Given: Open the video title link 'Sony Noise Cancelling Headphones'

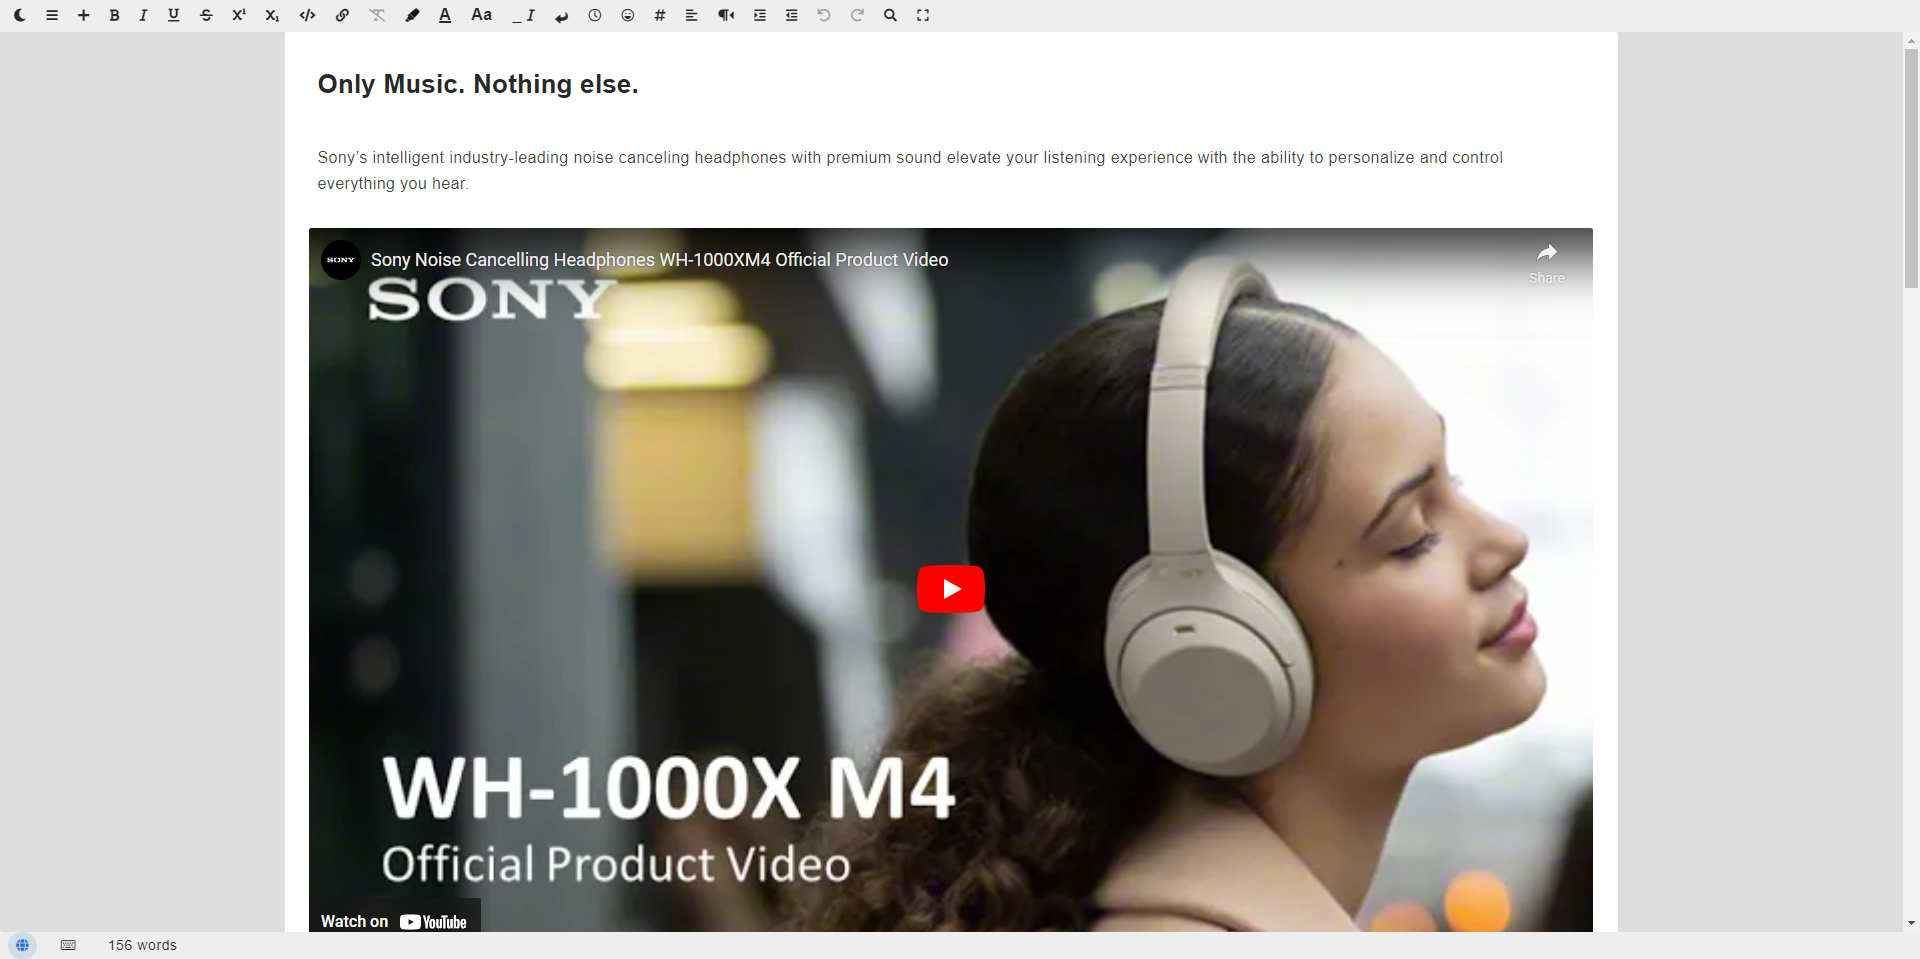Looking at the screenshot, I should click(659, 260).
